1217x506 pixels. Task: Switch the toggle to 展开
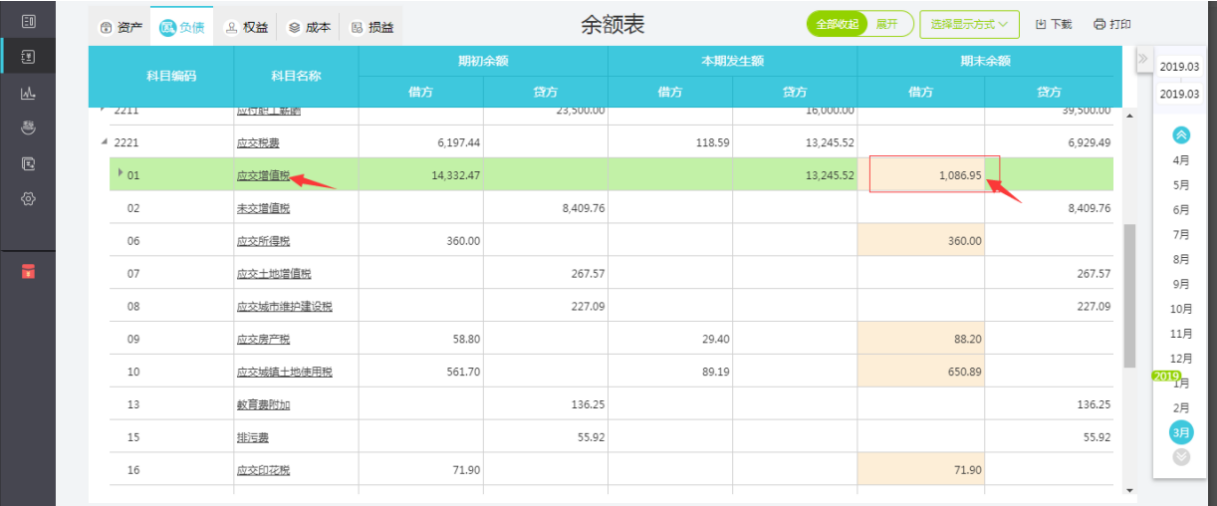pyautogui.click(x=886, y=24)
